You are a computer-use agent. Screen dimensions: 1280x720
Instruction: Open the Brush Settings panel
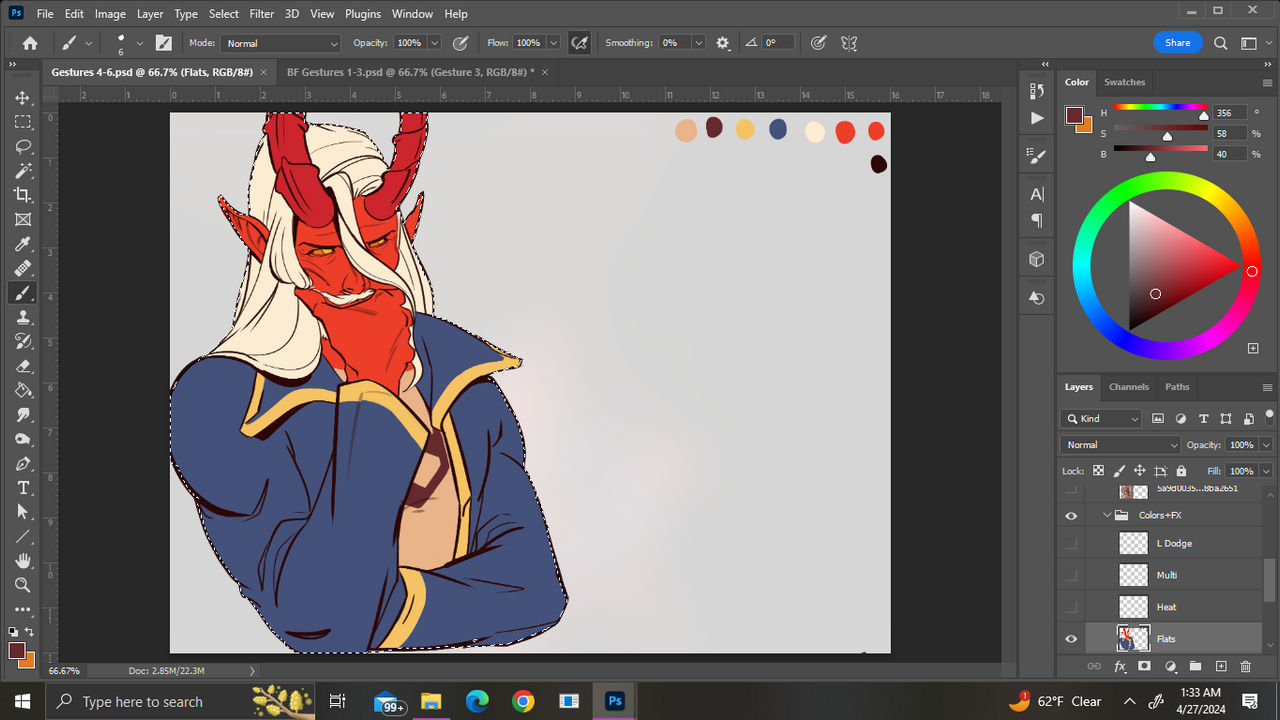tap(1035, 154)
